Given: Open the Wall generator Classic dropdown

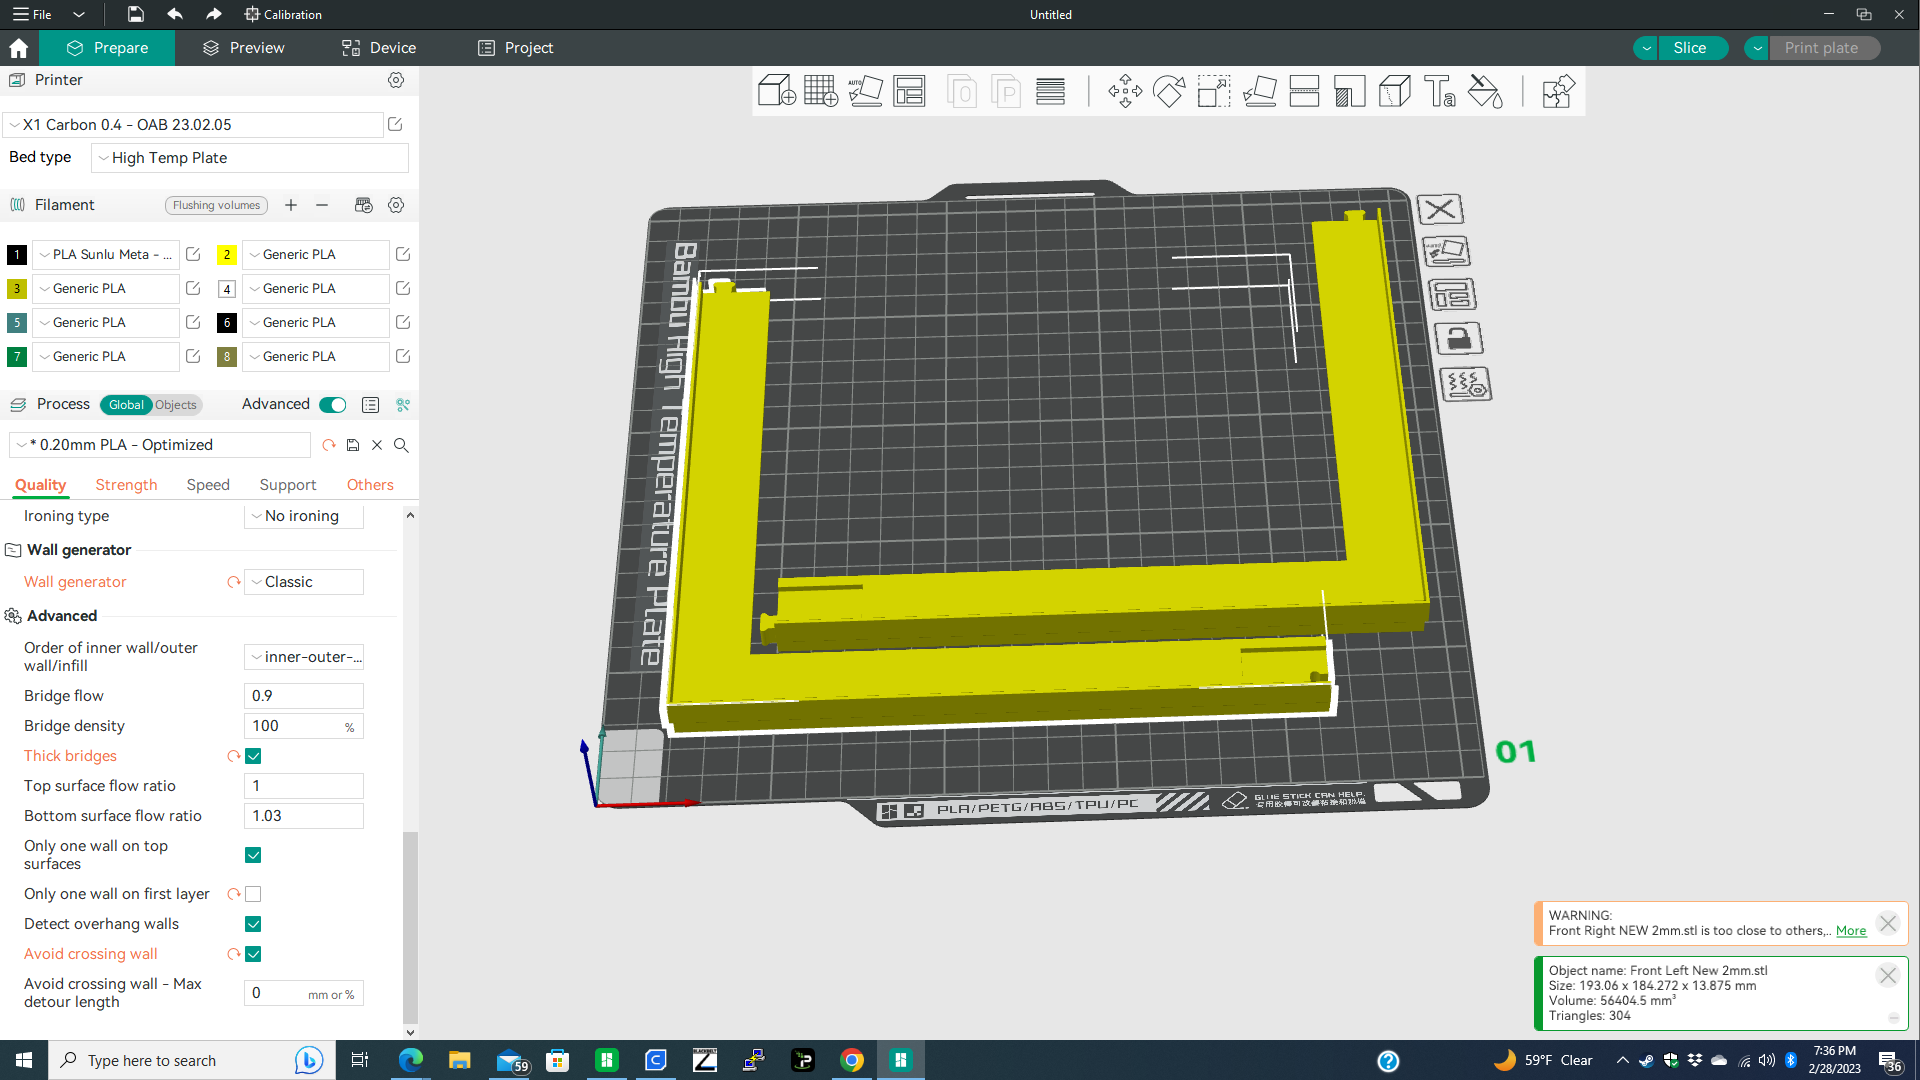Looking at the screenshot, I should click(x=304, y=582).
